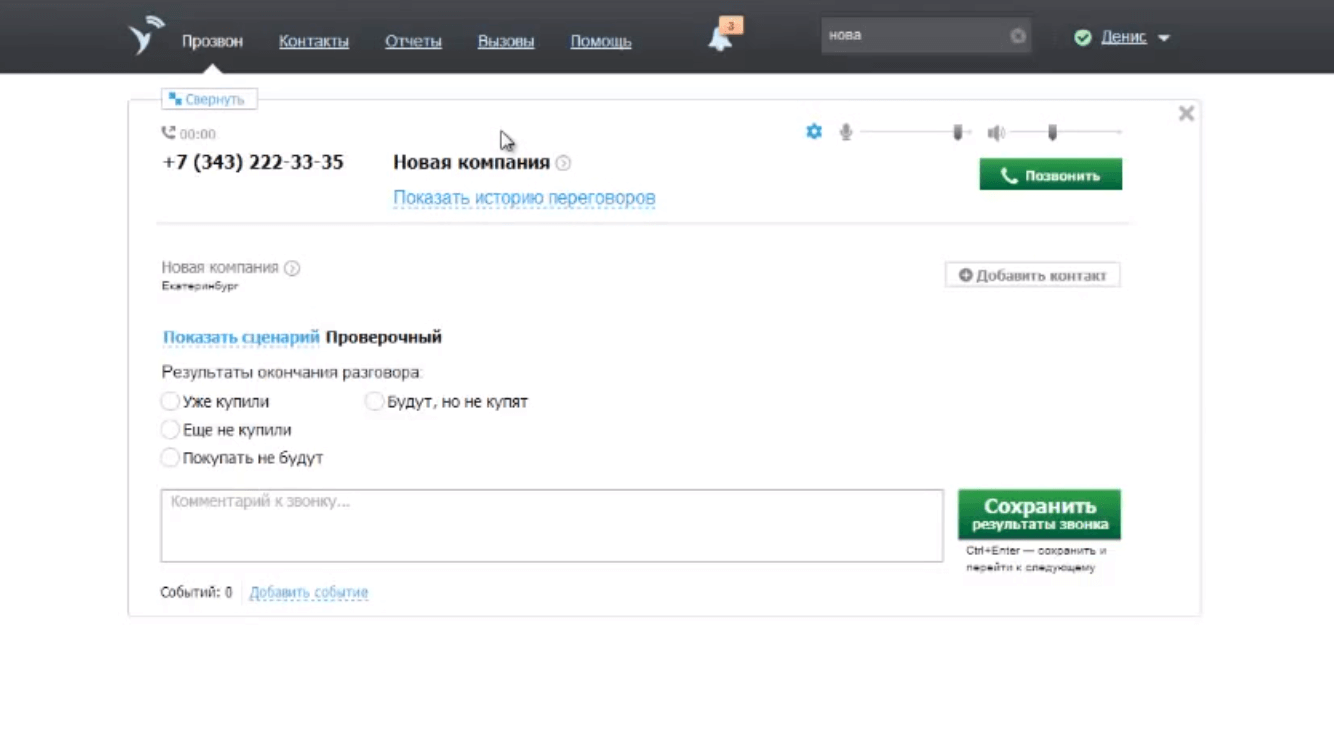This screenshot has height=733, width=1334.
Task: Clear the search field text
Action: click(1017, 36)
